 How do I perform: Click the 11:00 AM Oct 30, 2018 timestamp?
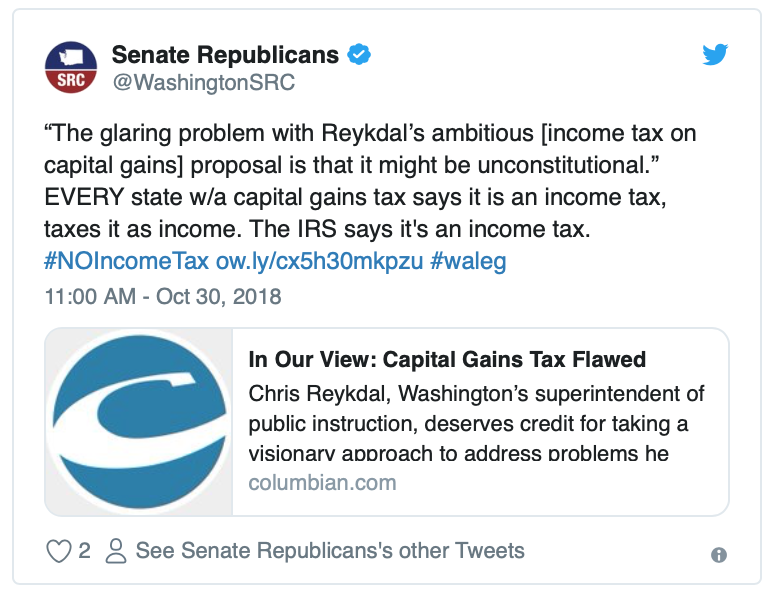click(x=163, y=297)
